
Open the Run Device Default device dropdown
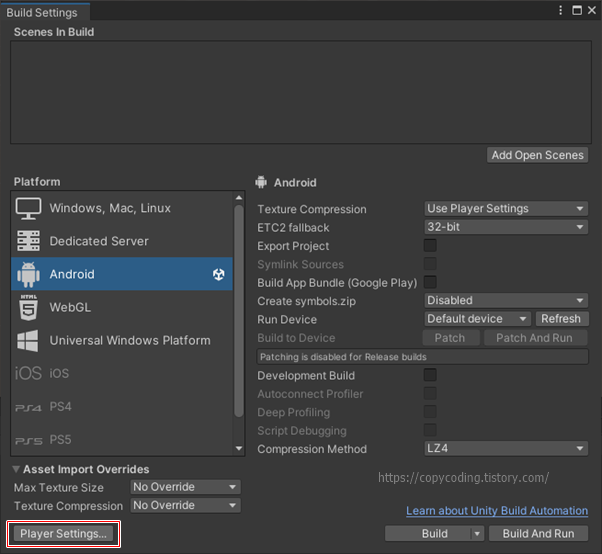click(478, 319)
